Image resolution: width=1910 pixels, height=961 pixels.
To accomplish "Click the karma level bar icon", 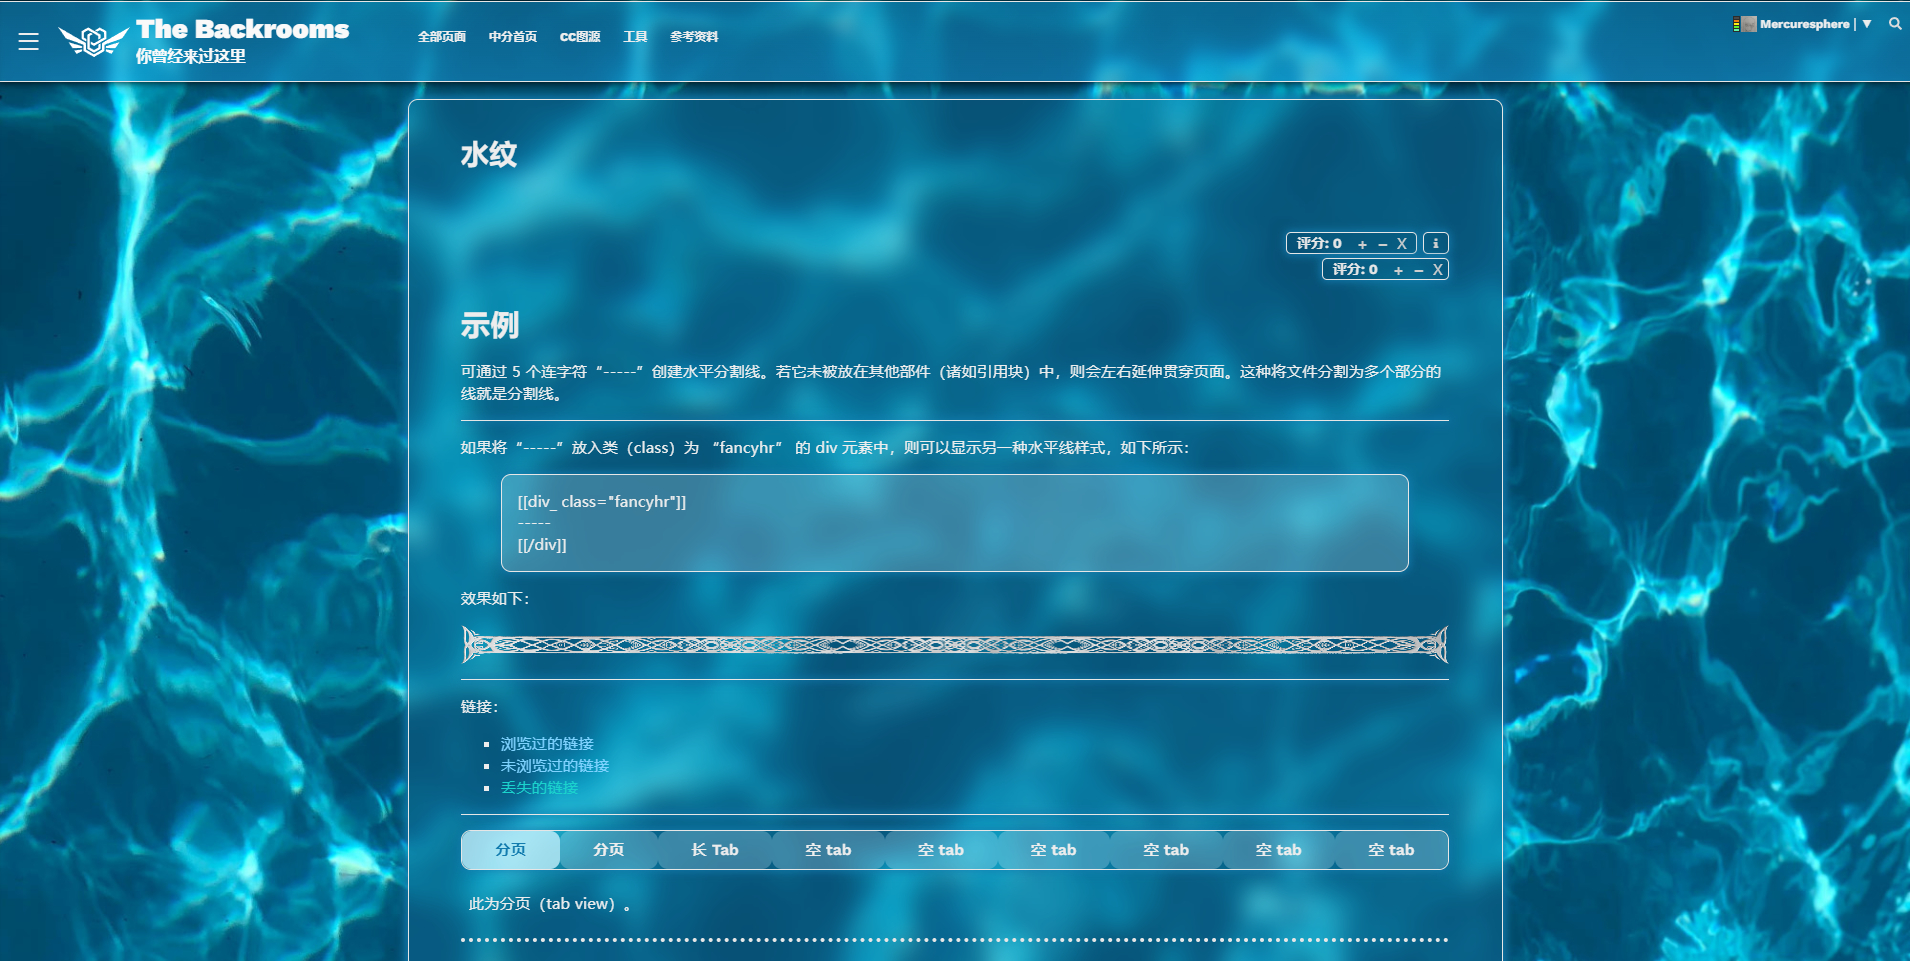I will click(1736, 24).
